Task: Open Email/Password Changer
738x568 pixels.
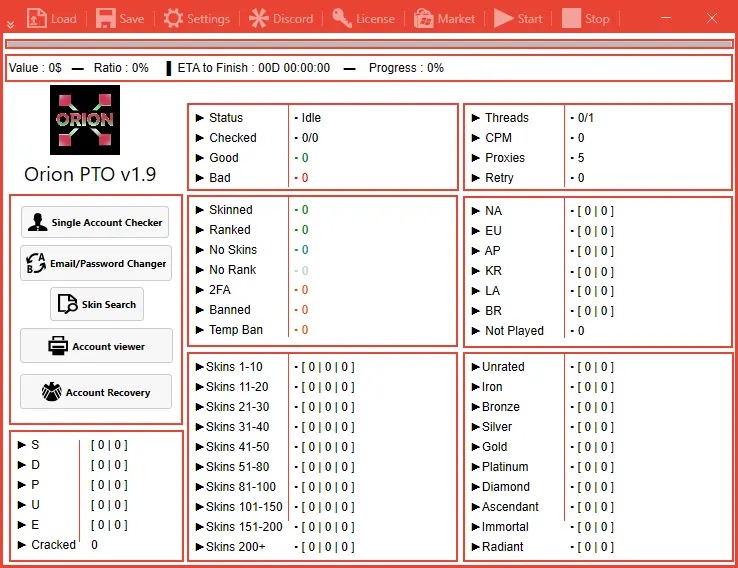Action: [96, 263]
